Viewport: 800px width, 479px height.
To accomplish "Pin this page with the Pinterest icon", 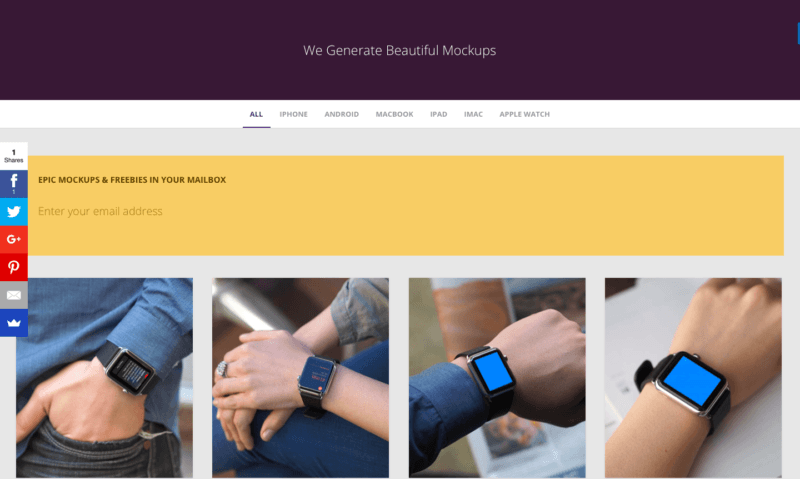I will pyautogui.click(x=14, y=267).
